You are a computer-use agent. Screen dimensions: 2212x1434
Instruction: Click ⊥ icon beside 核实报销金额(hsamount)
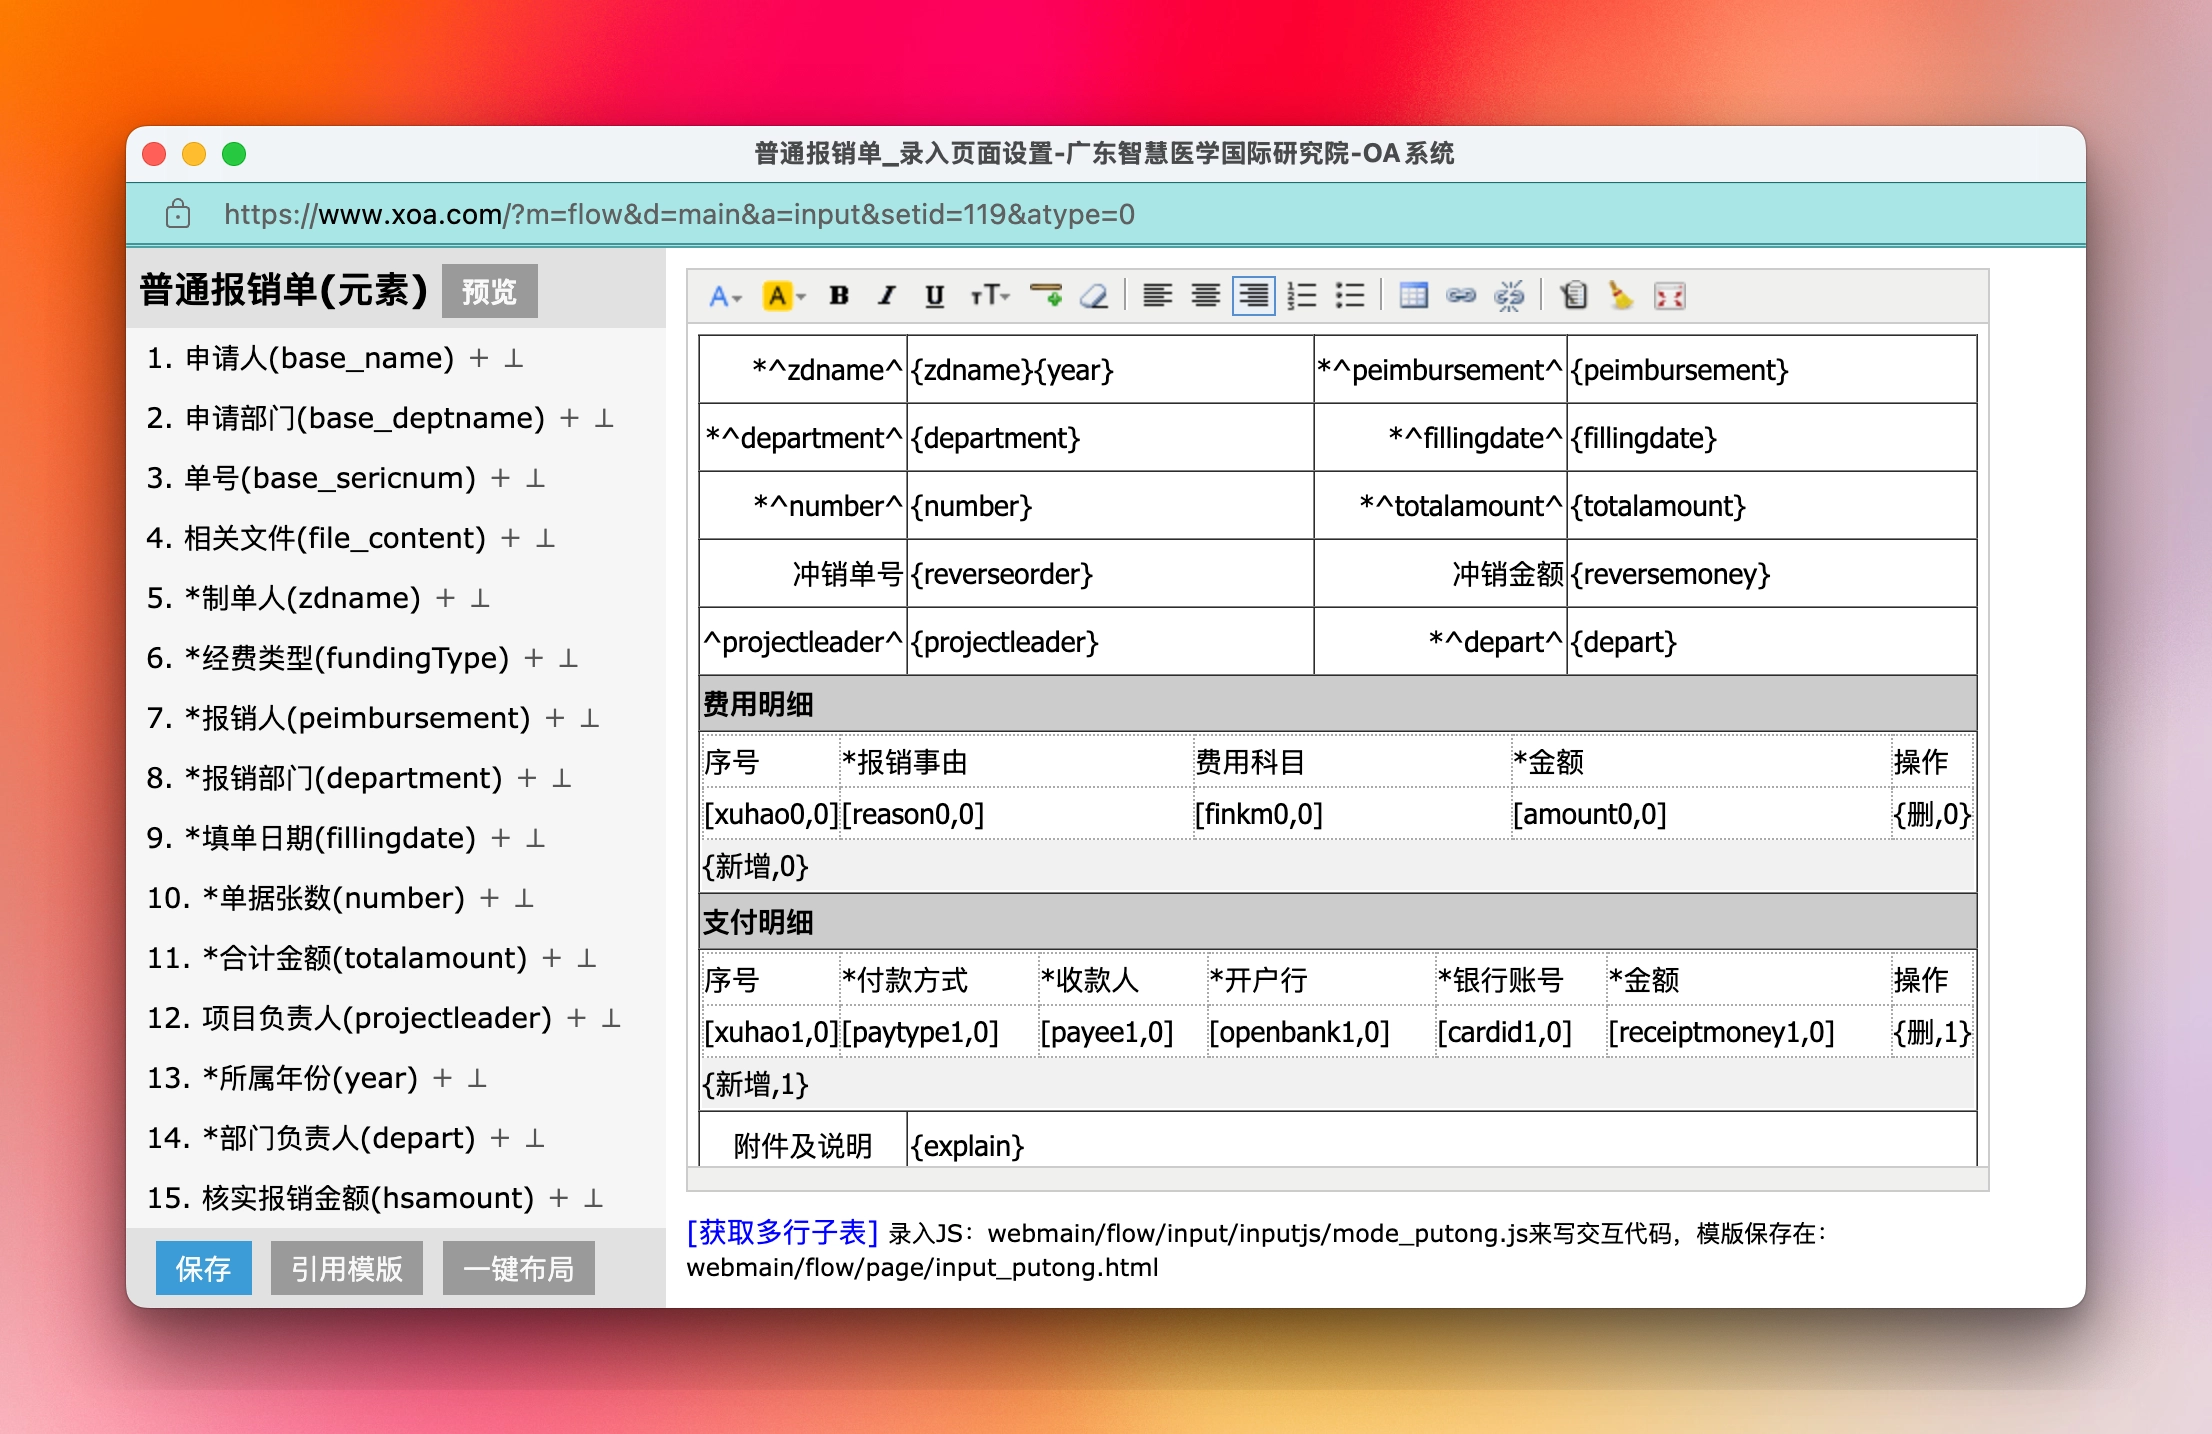click(594, 1198)
